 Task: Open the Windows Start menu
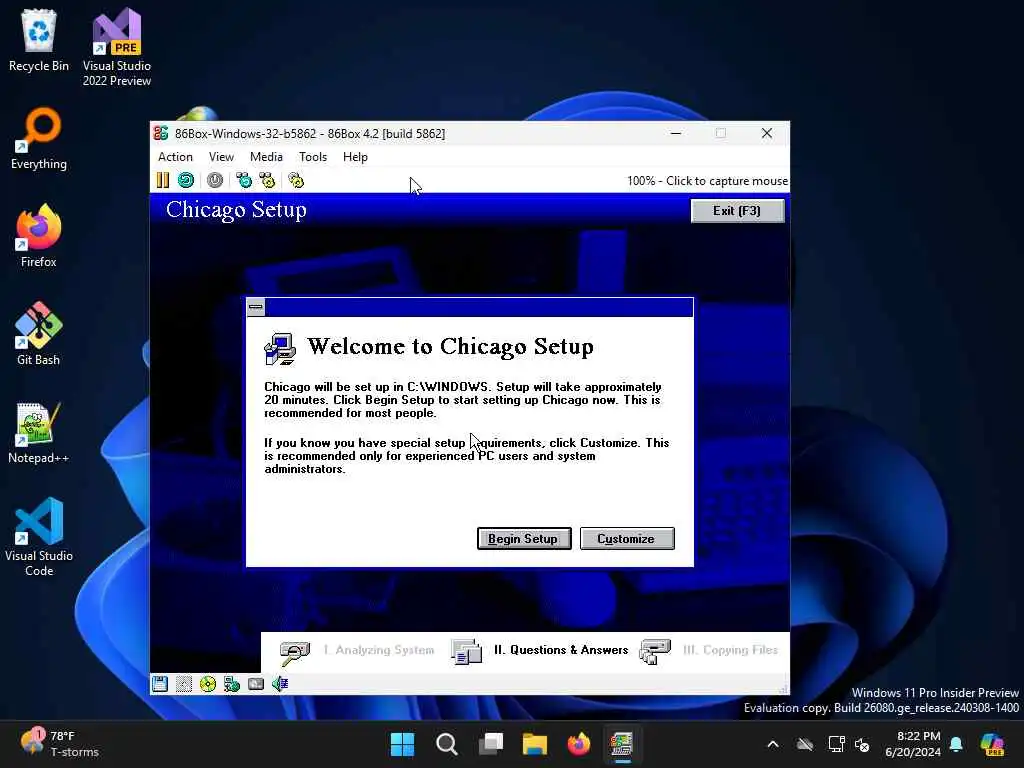click(x=402, y=744)
